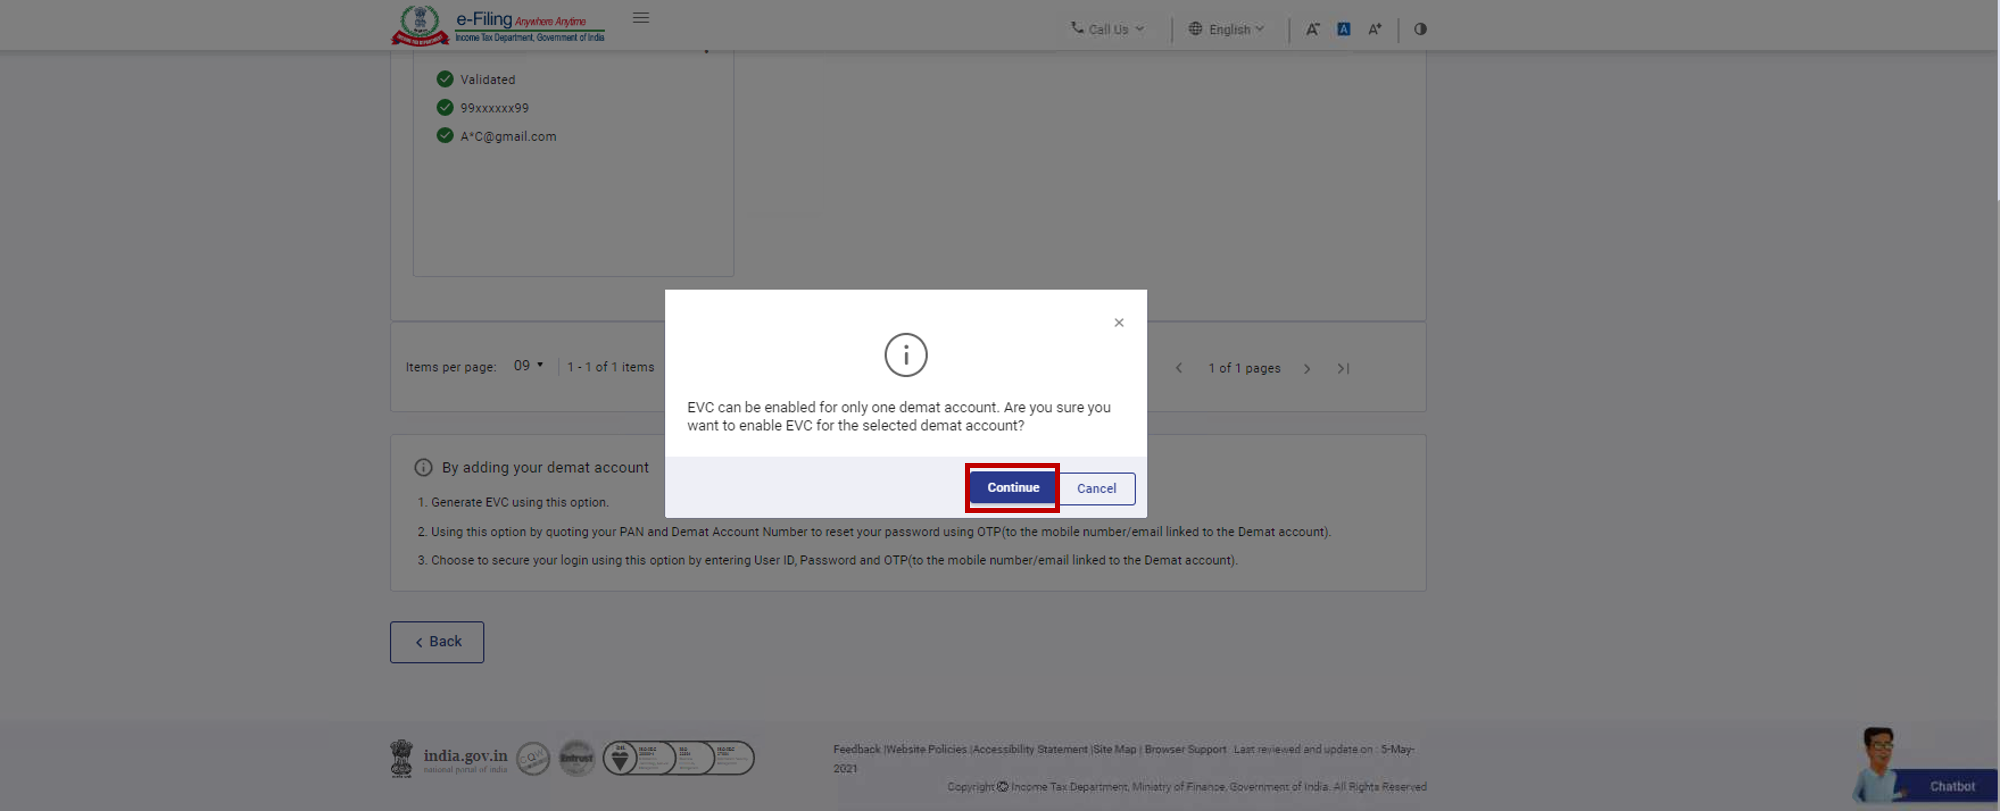The image size is (2000, 811).
Task: Click the Entrust certification badge
Action: pyautogui.click(x=577, y=758)
